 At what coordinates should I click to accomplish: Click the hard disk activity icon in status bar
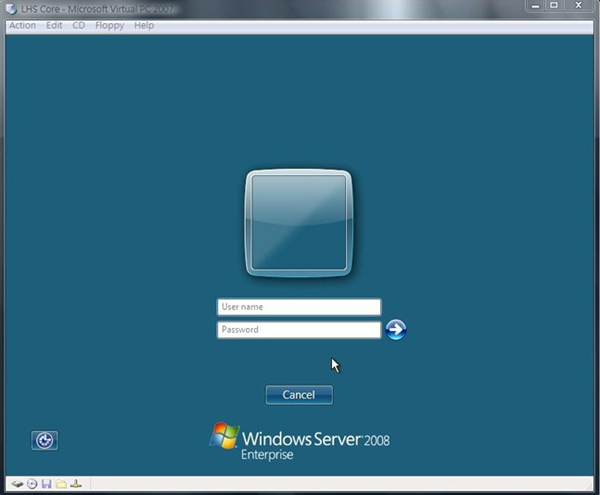(17, 484)
